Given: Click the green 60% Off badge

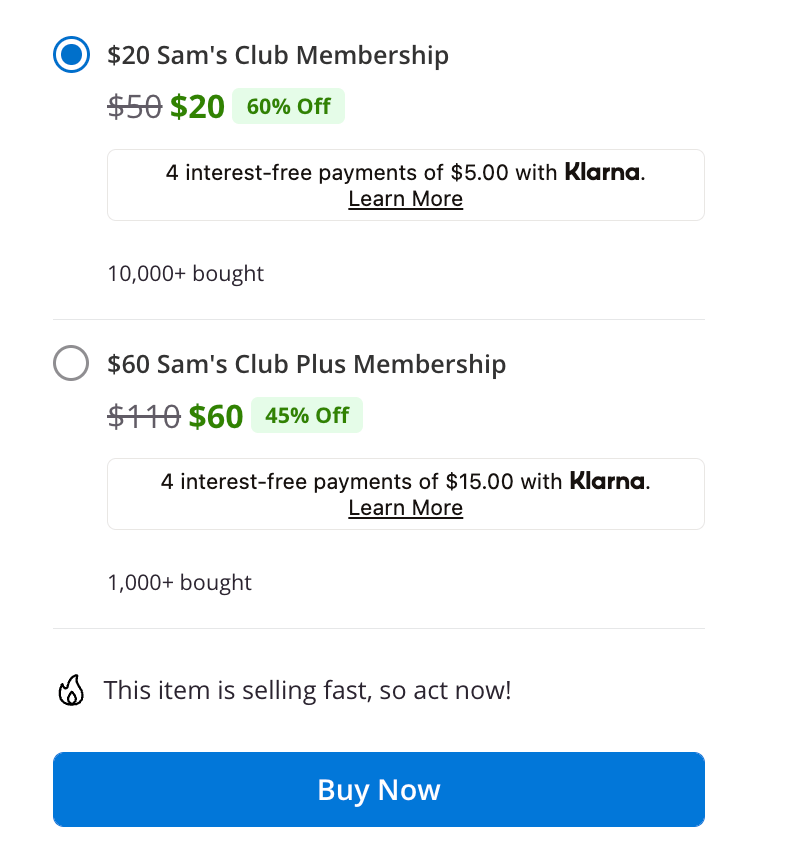Looking at the screenshot, I should 288,105.
